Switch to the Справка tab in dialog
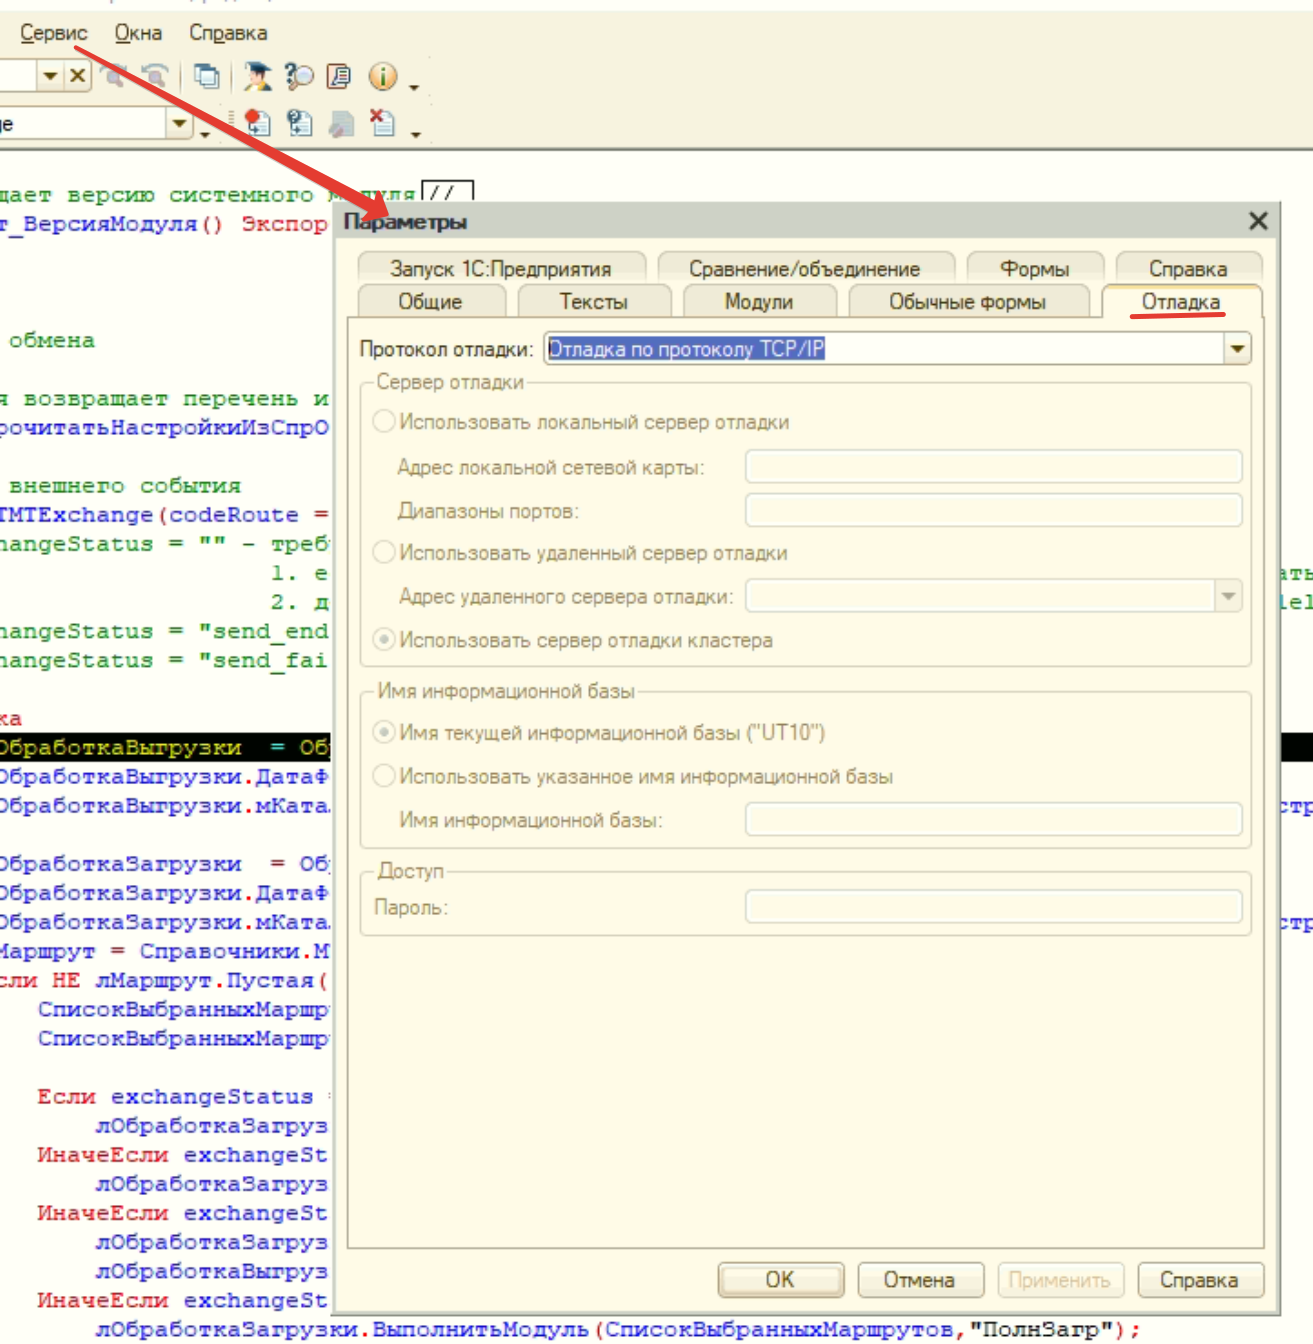This screenshot has height=1344, width=1313. [x=1188, y=268]
